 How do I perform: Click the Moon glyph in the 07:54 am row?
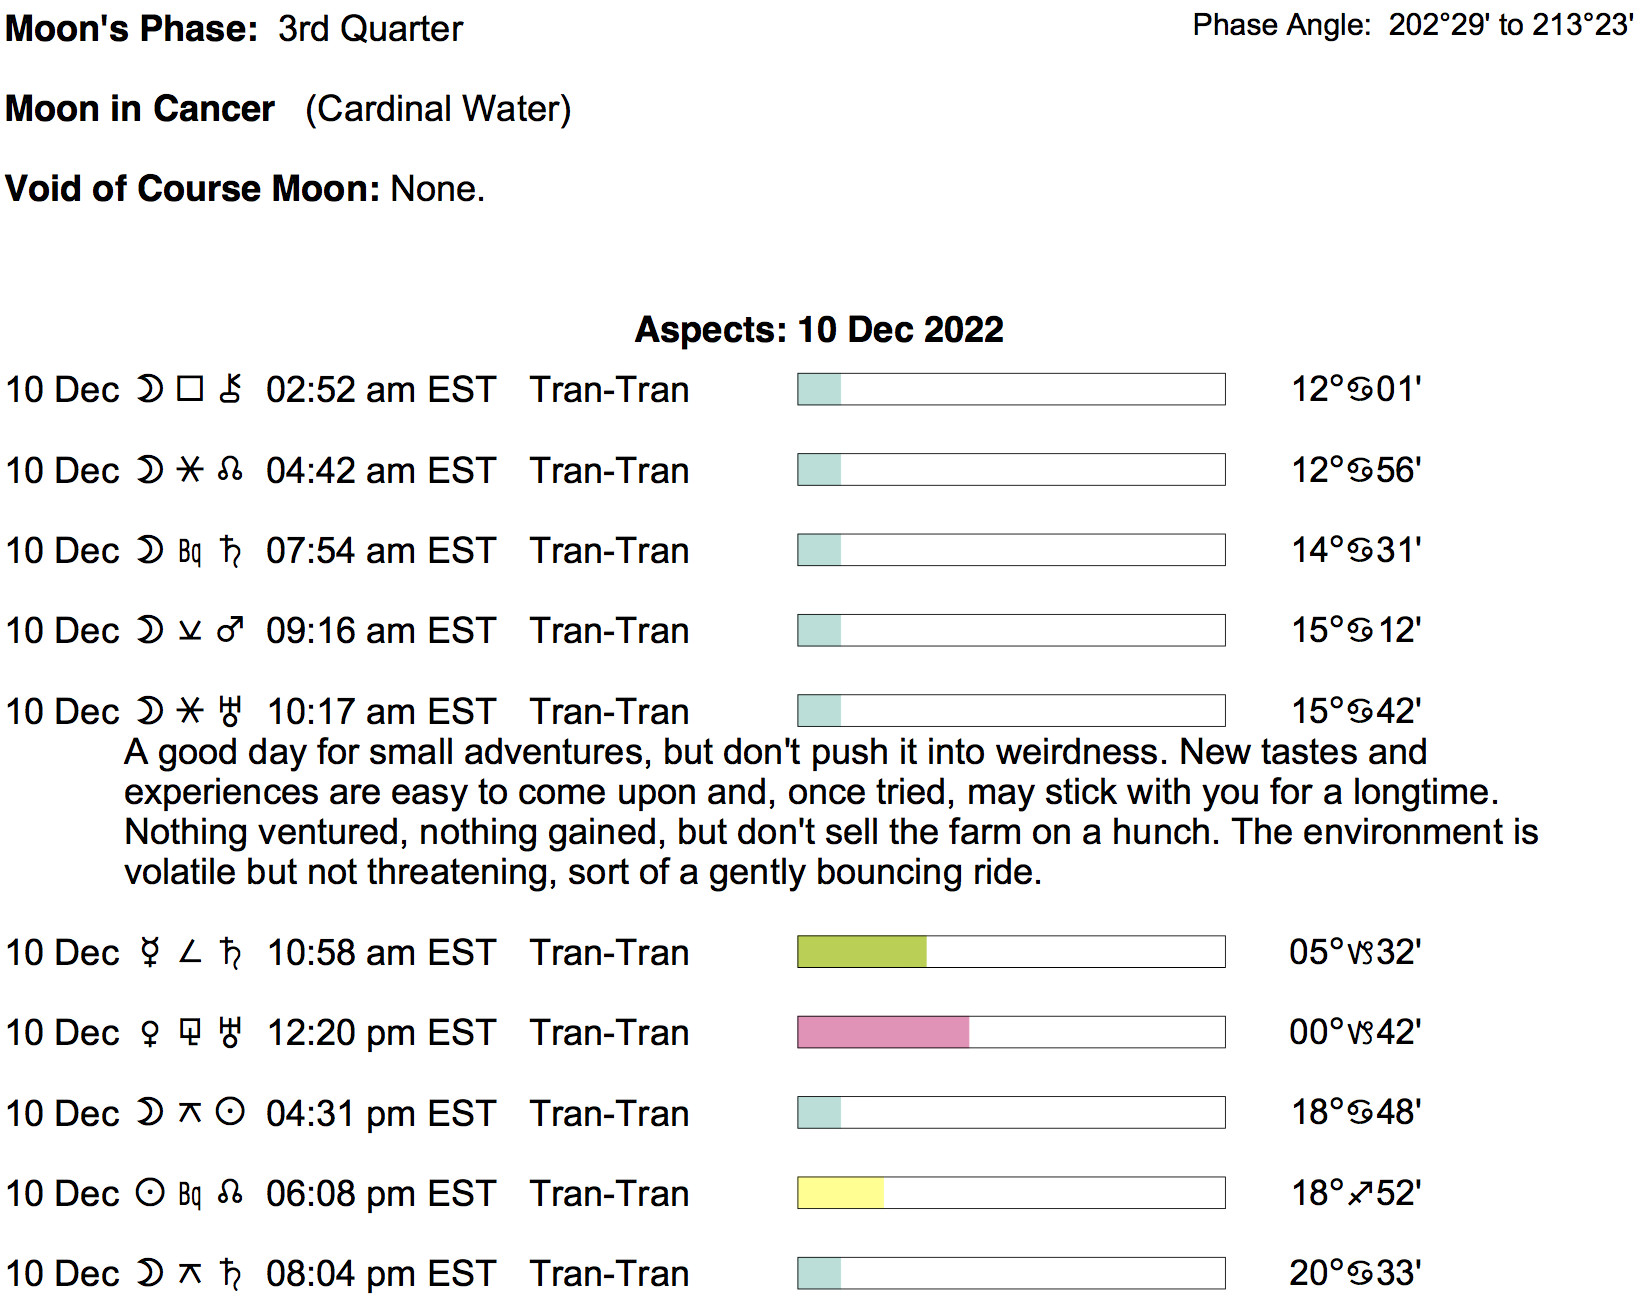150,550
